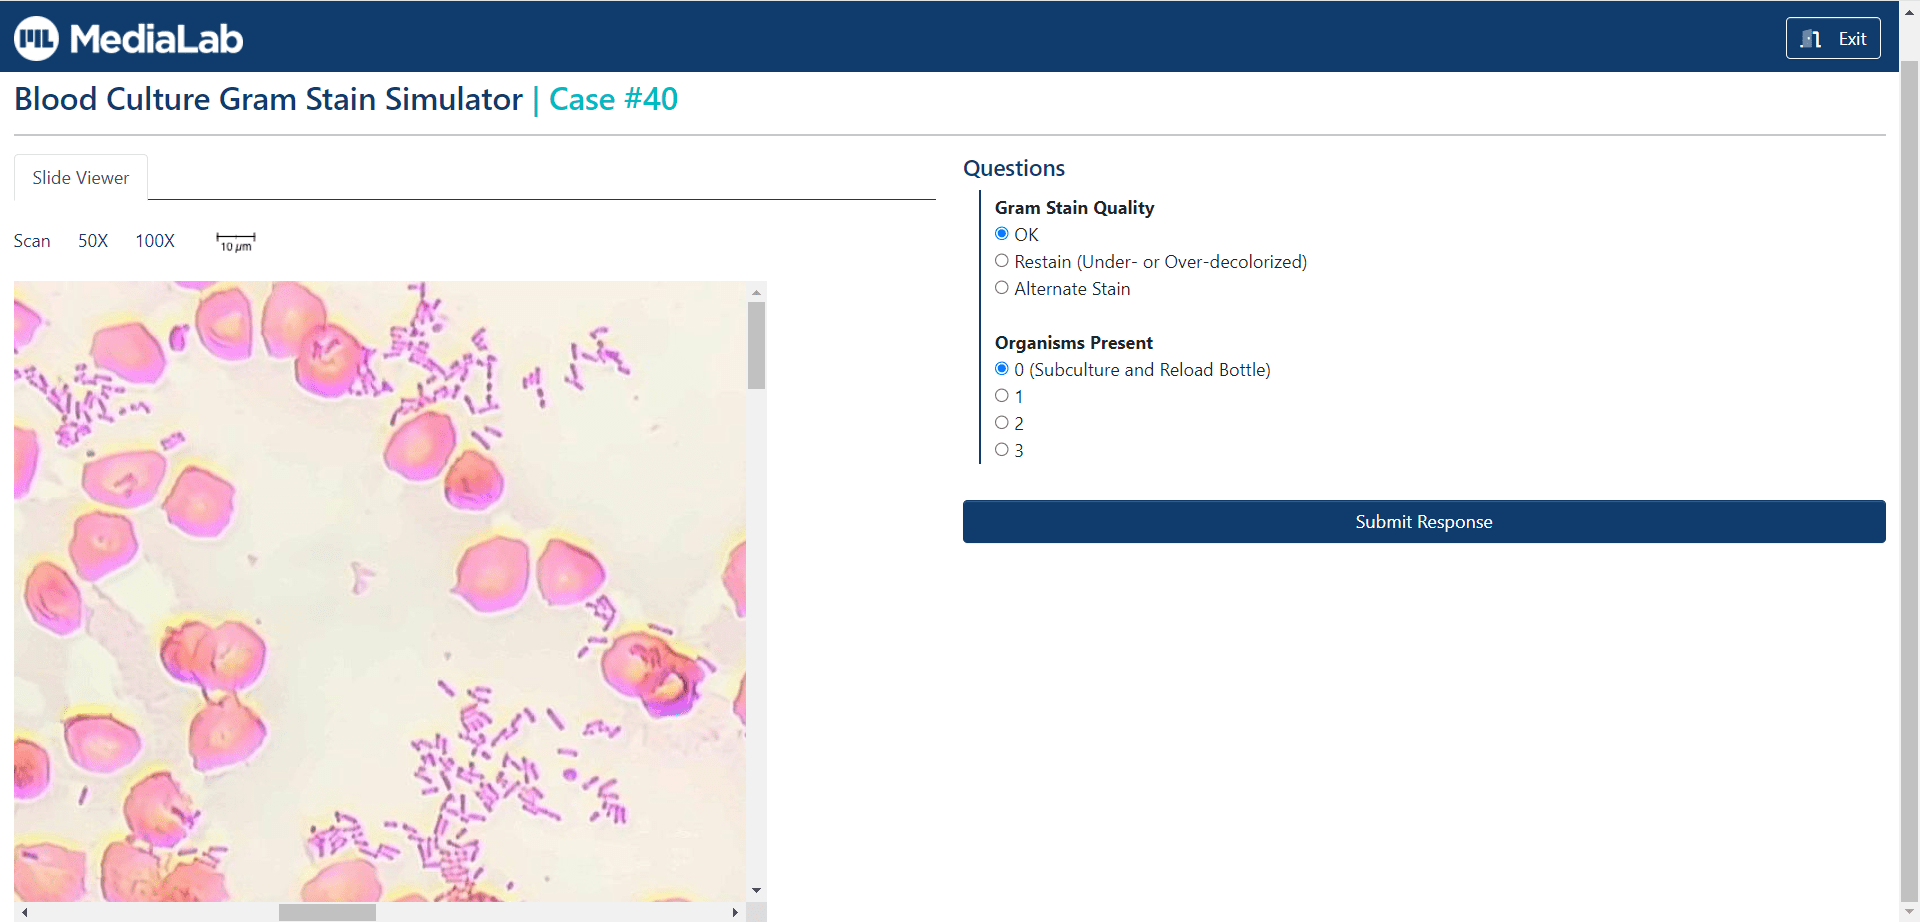This screenshot has width=1920, height=922.
Task: Select "2" under Organisms Present
Action: [x=1002, y=421]
